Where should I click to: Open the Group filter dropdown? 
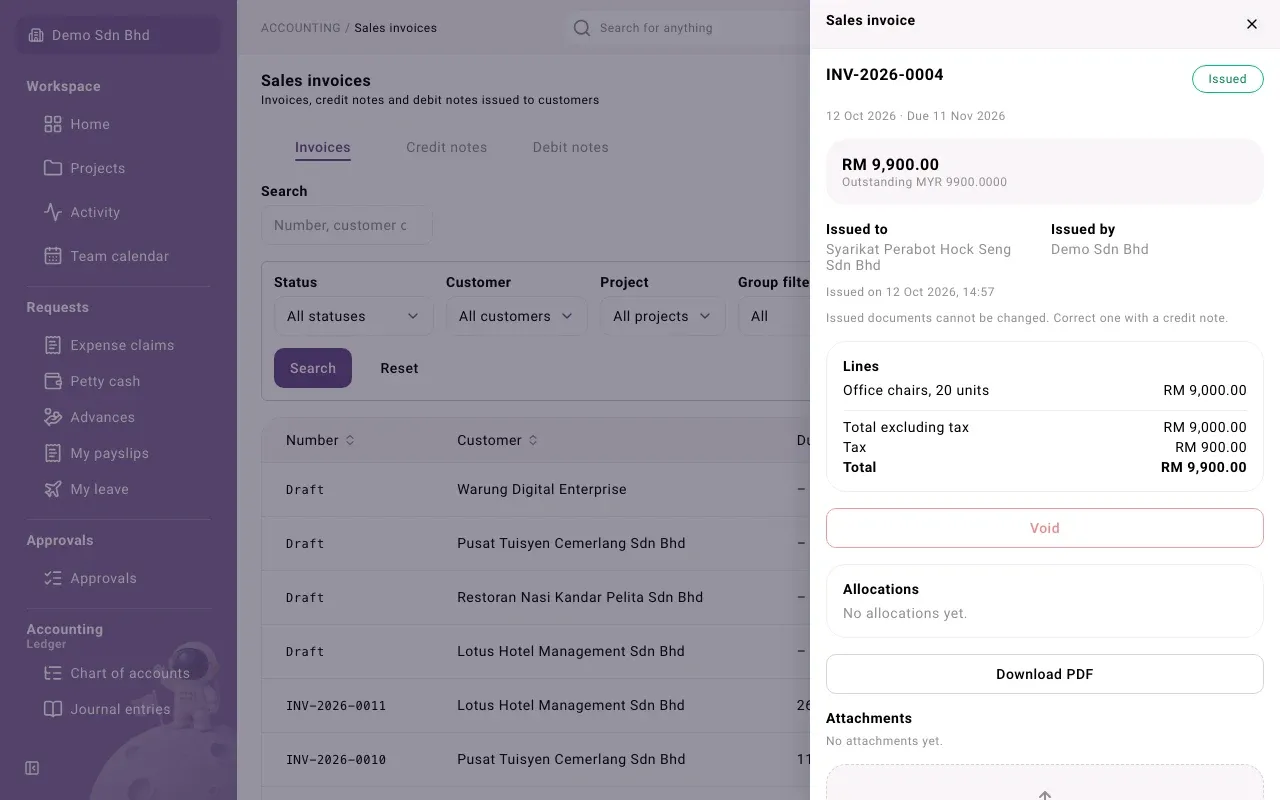[x=774, y=316]
